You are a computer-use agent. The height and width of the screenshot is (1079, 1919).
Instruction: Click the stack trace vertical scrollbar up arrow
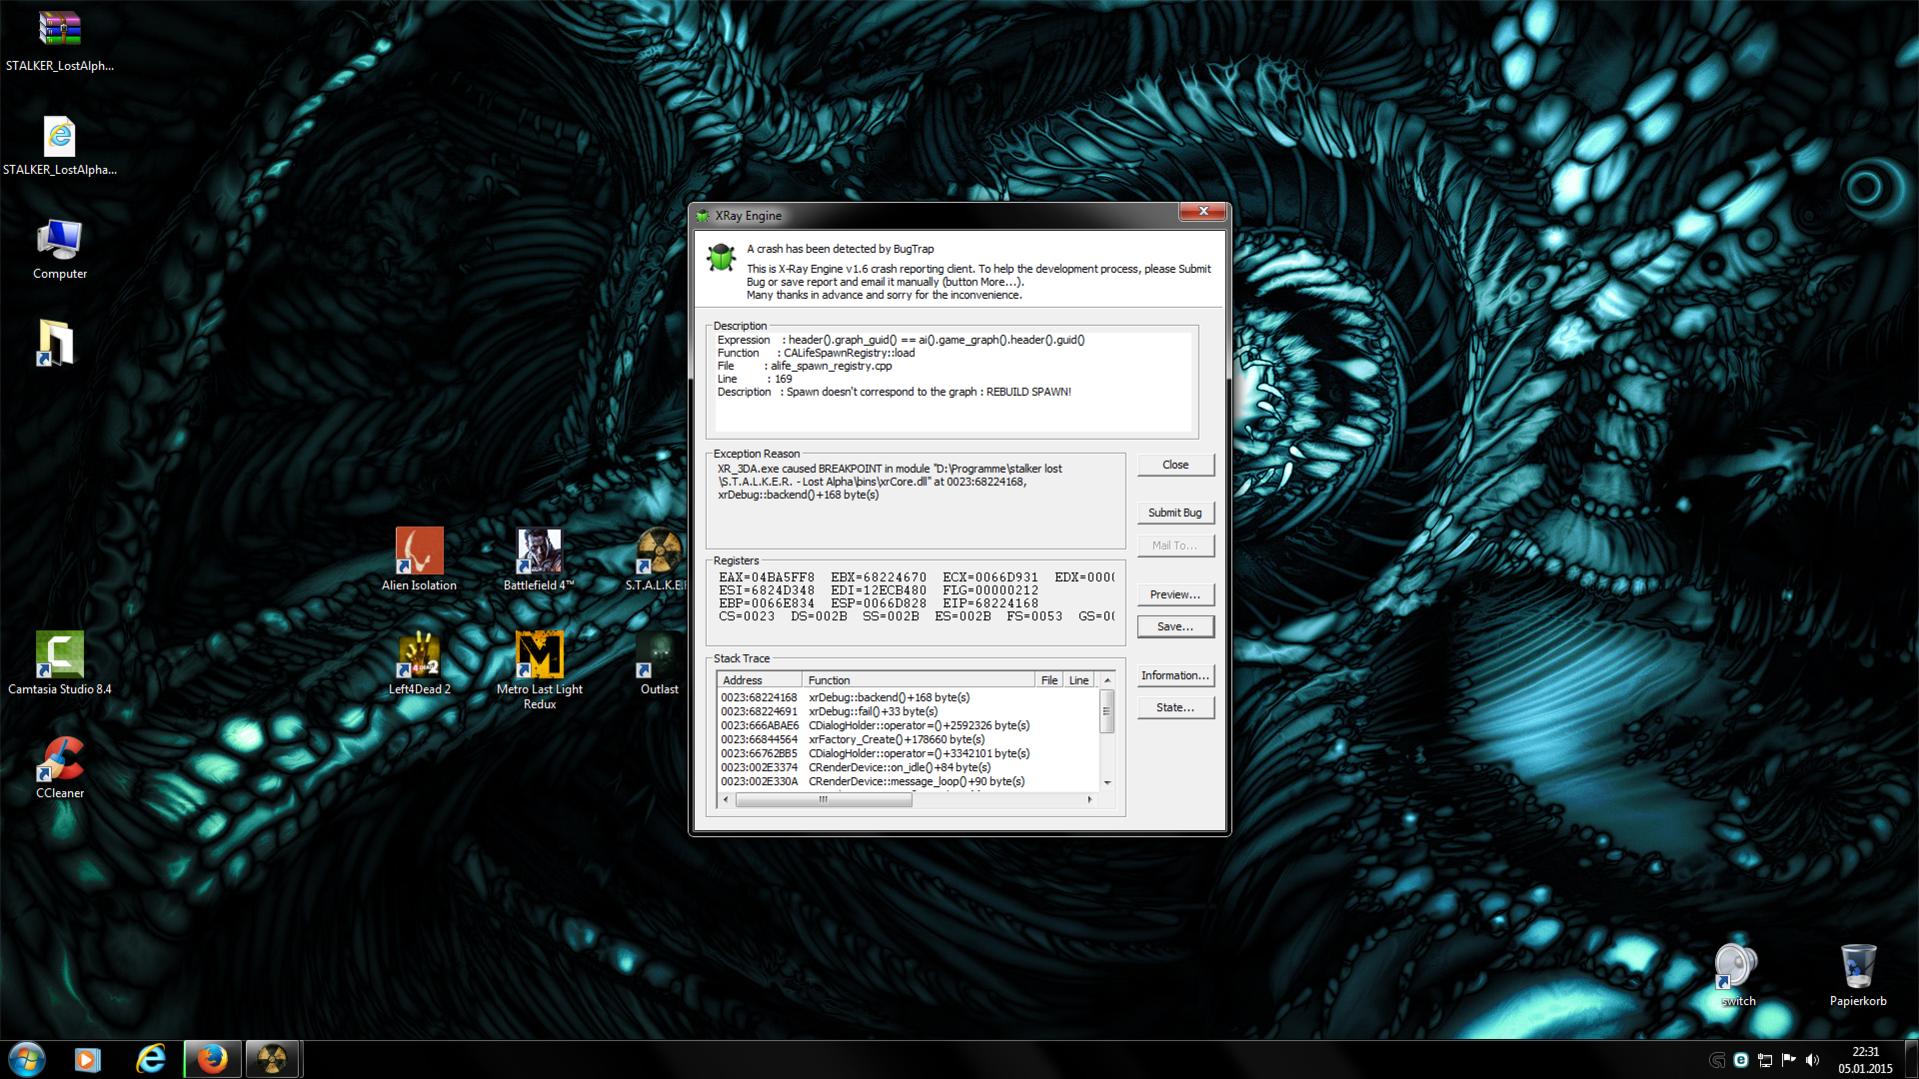point(1107,680)
